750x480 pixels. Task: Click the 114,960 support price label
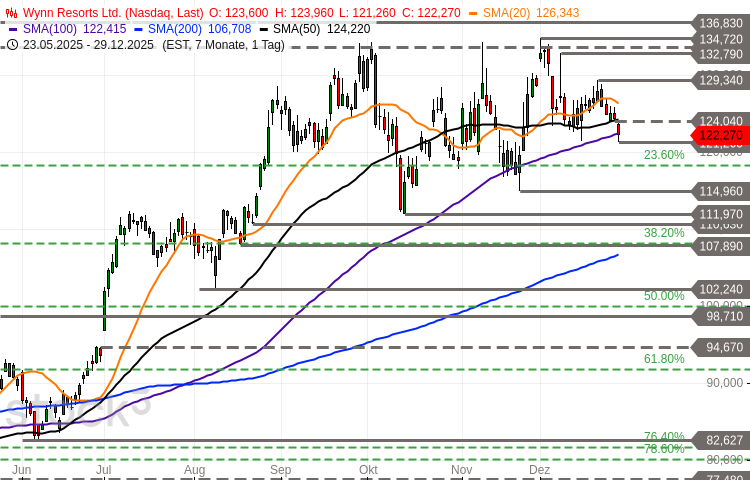pyautogui.click(x=720, y=191)
